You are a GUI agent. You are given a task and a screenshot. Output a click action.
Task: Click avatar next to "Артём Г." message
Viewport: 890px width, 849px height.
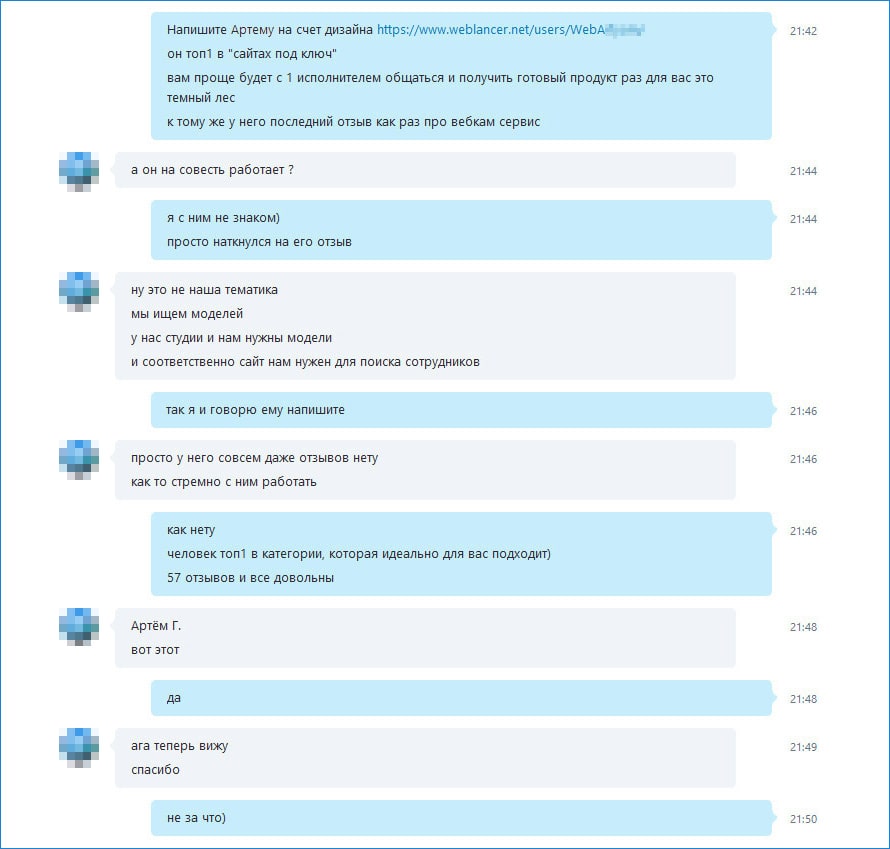tap(79, 627)
